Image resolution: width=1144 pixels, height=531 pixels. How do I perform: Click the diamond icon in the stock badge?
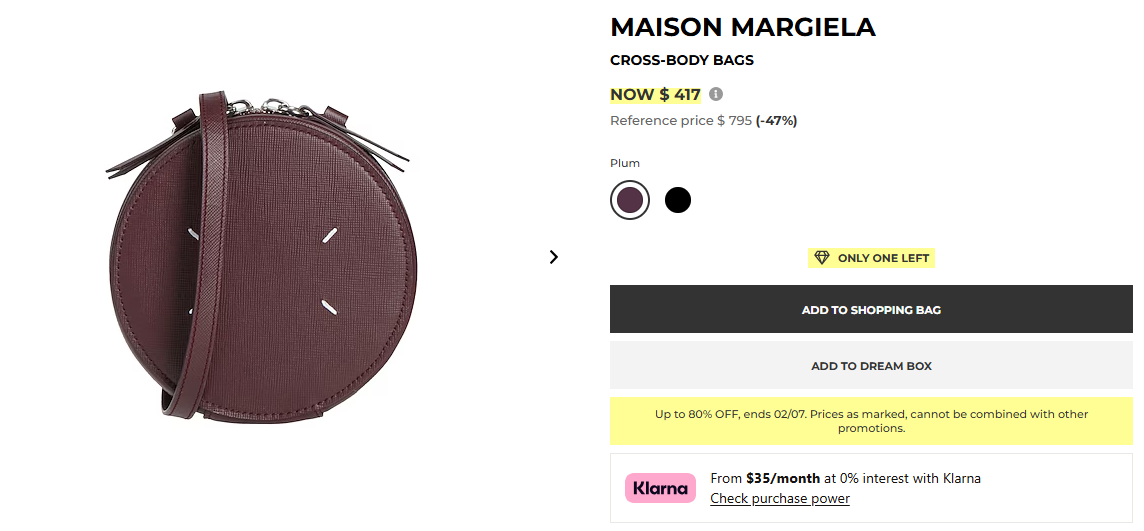coord(822,258)
